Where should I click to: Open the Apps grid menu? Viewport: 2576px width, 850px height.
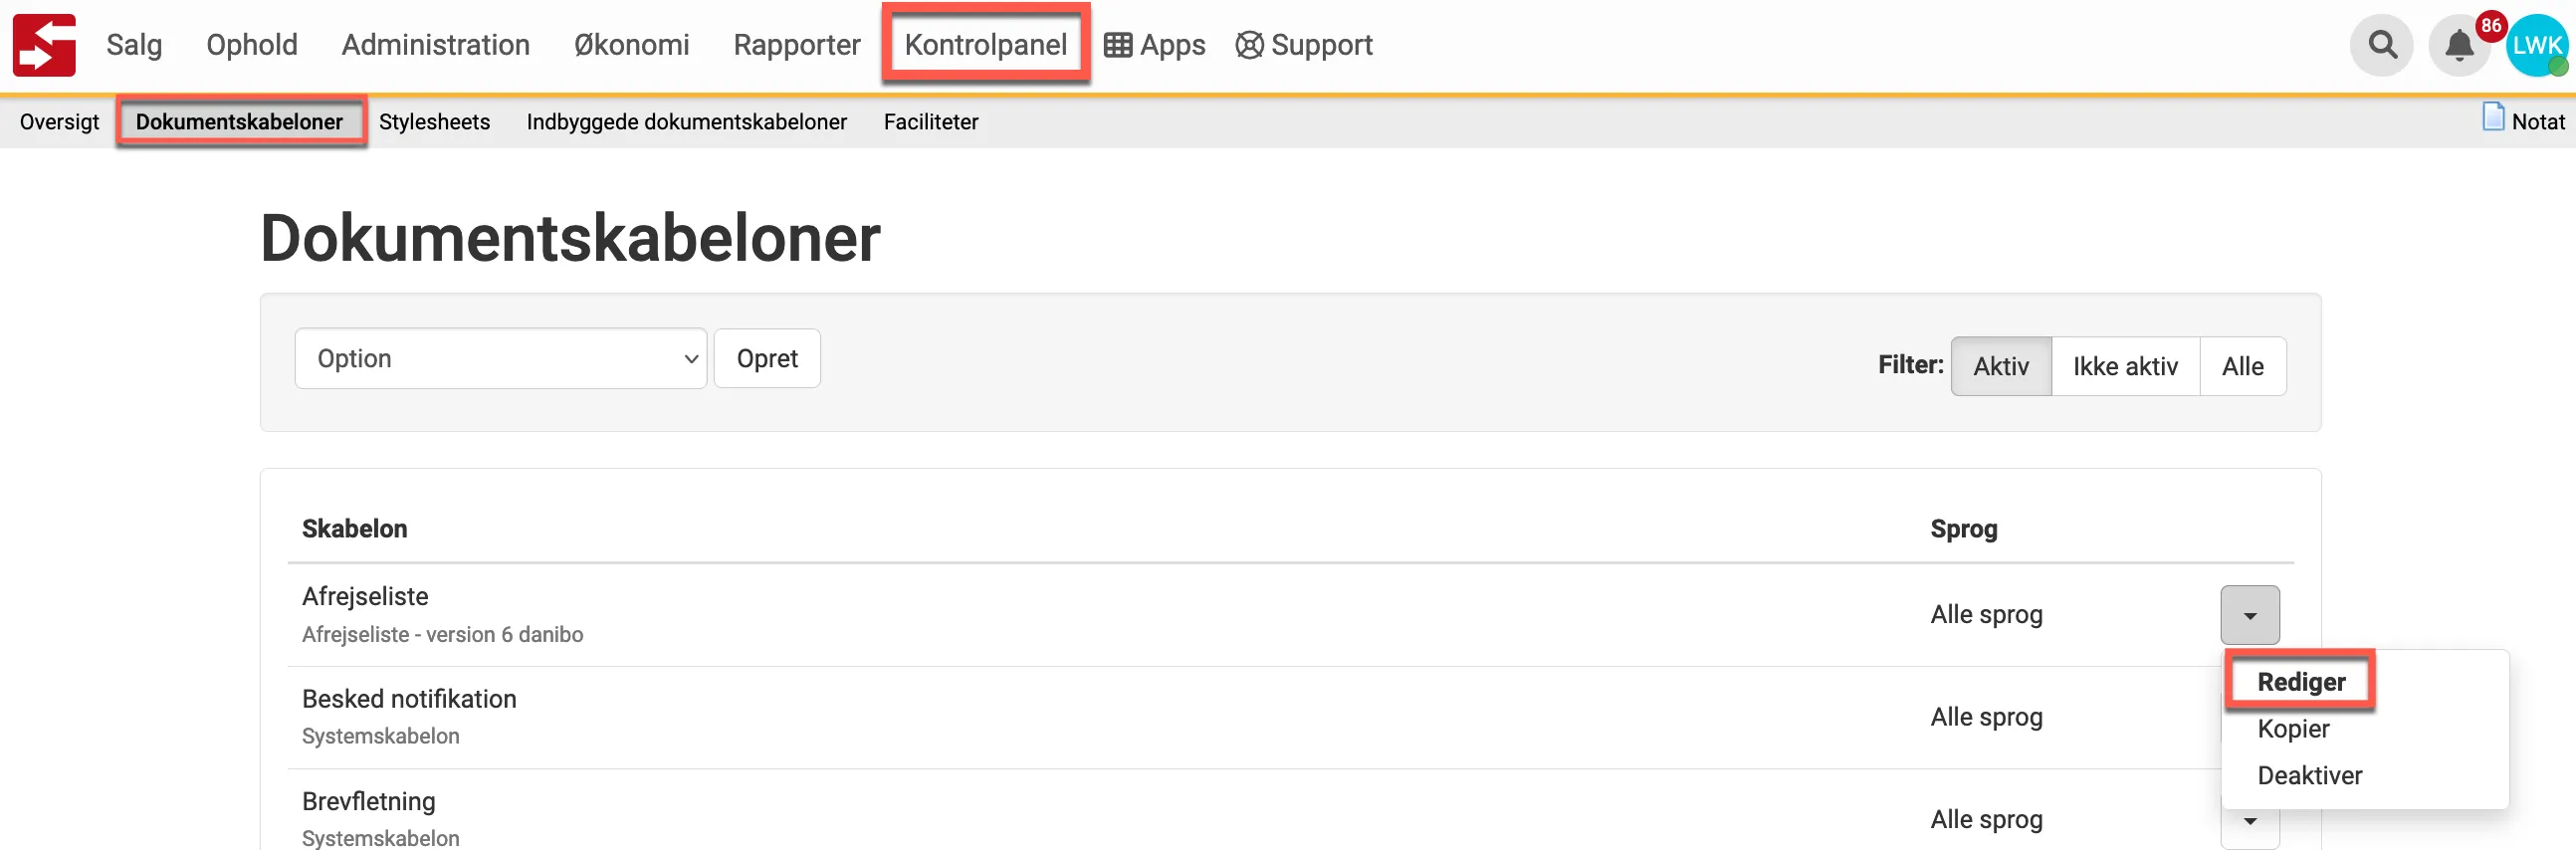pos(1155,45)
